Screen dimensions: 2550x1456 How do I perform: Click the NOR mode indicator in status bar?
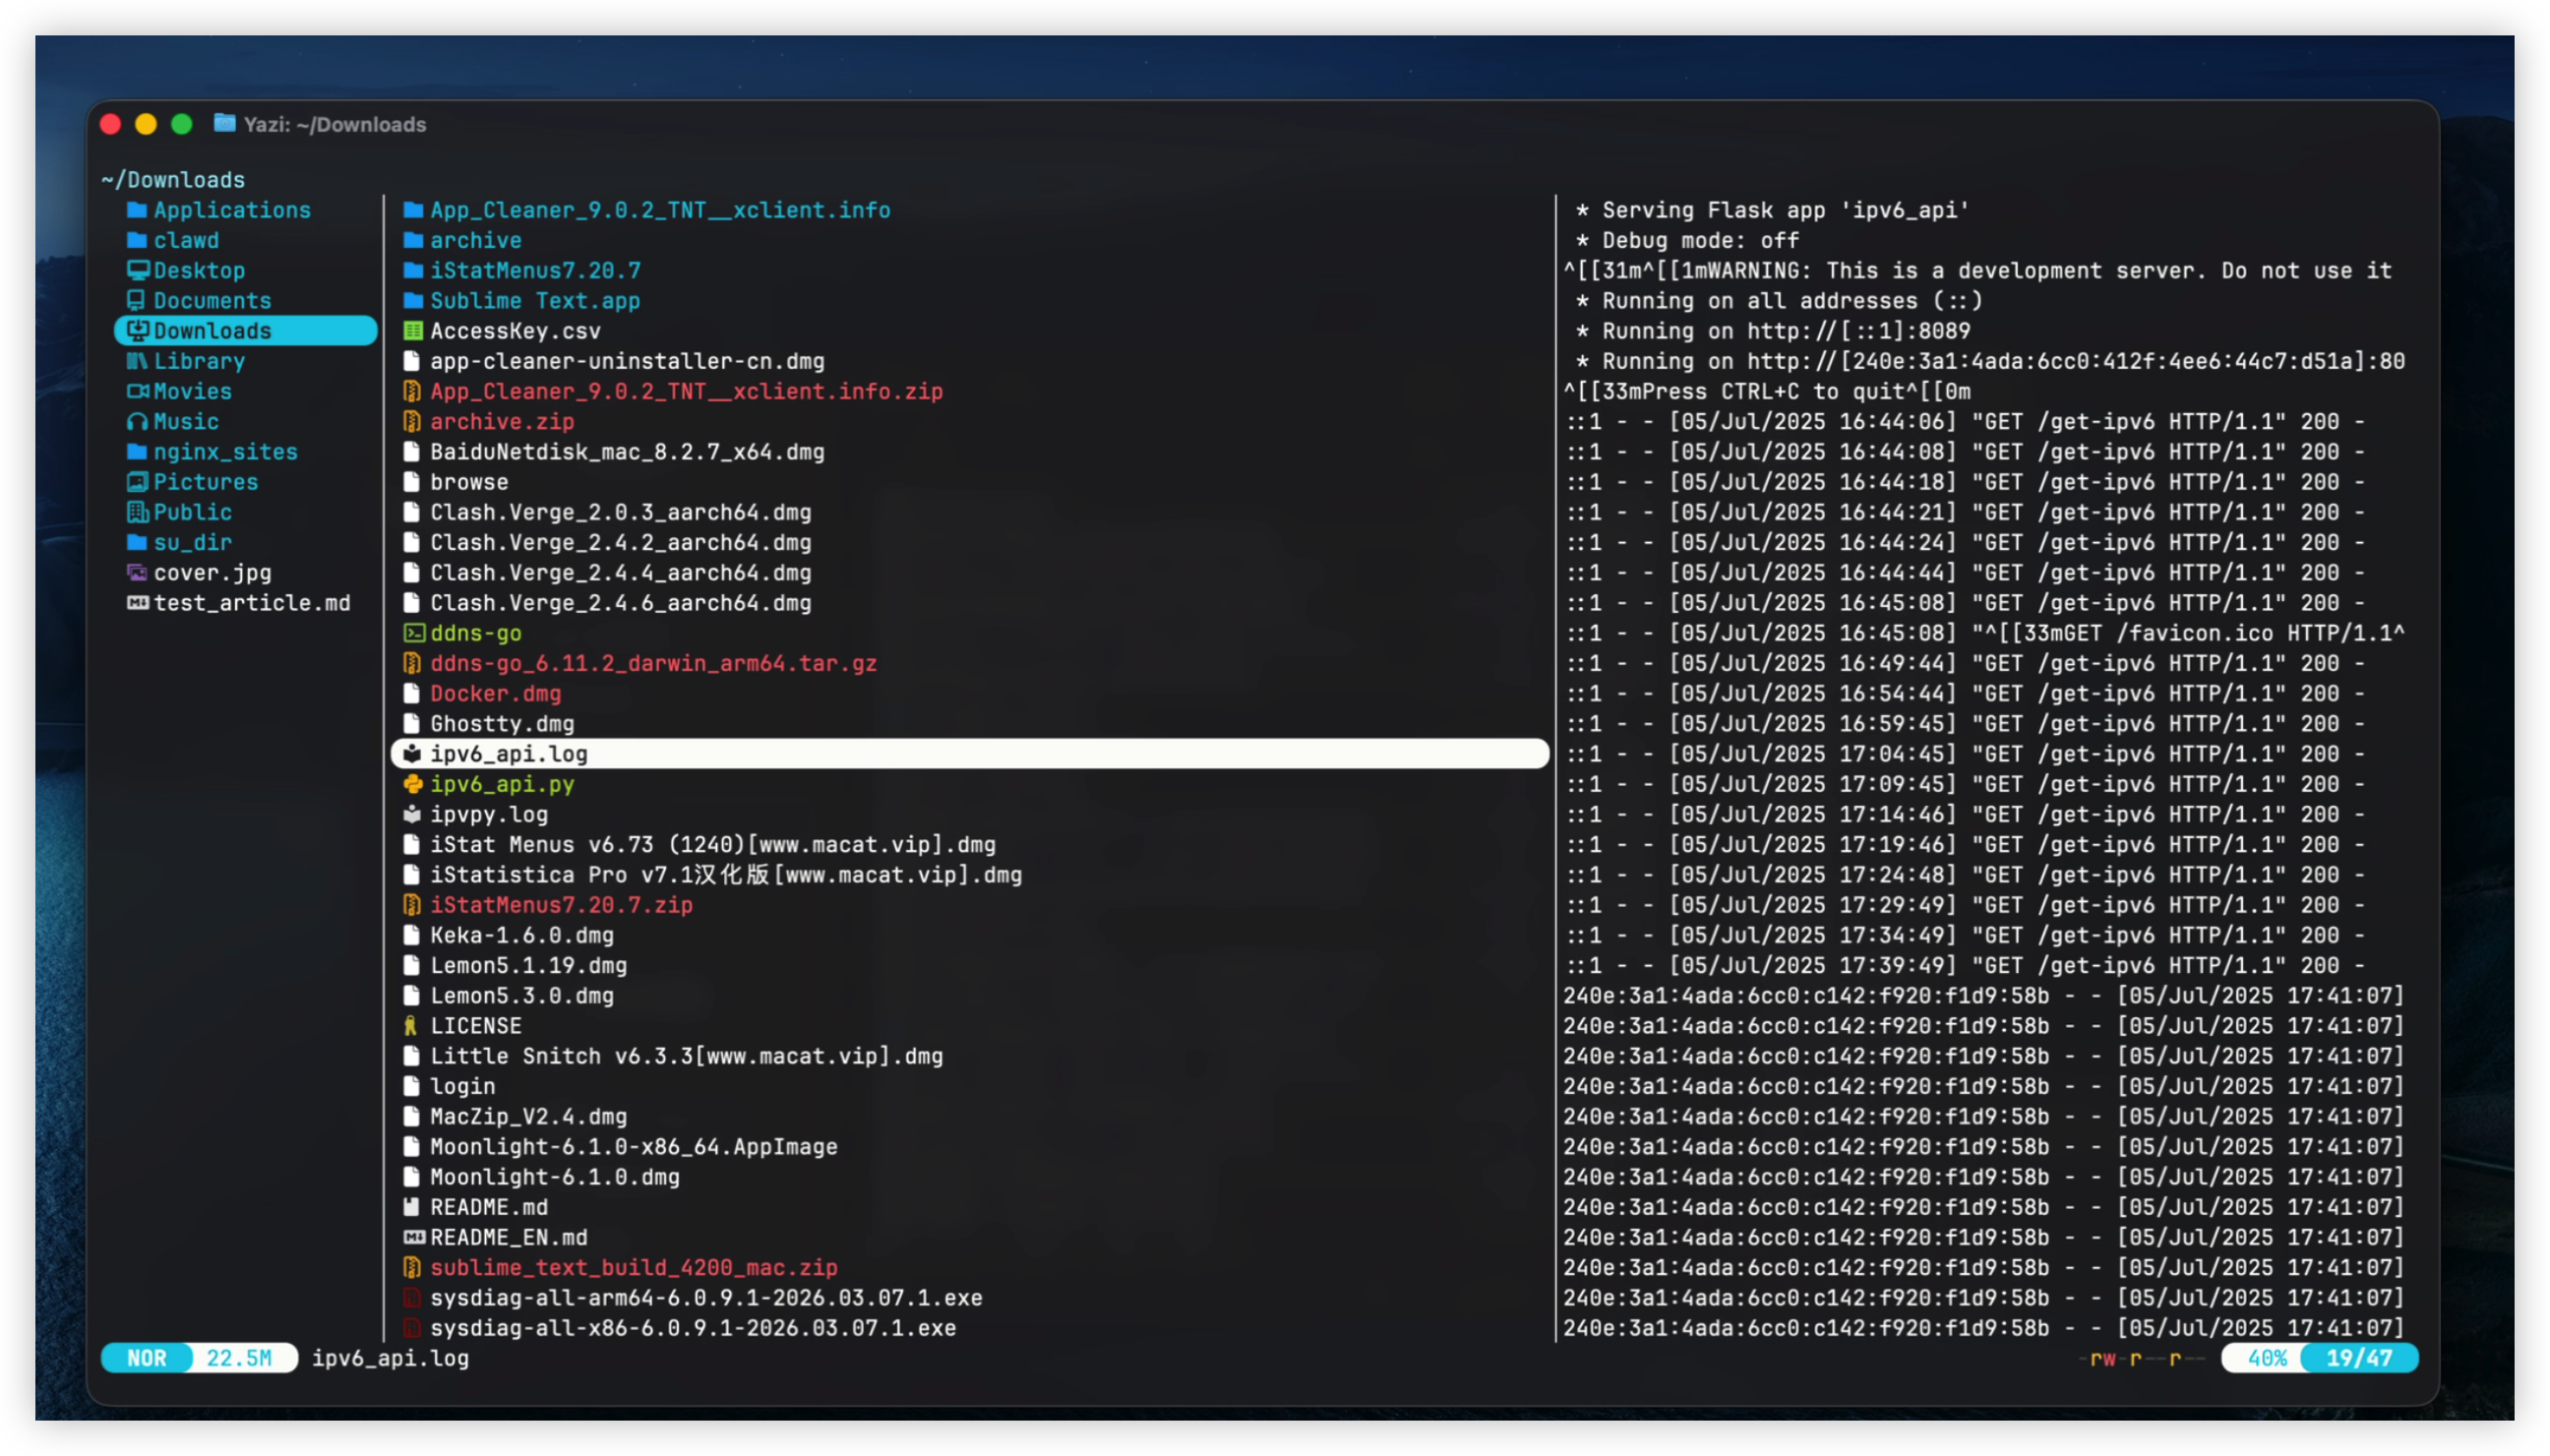pos(147,1358)
